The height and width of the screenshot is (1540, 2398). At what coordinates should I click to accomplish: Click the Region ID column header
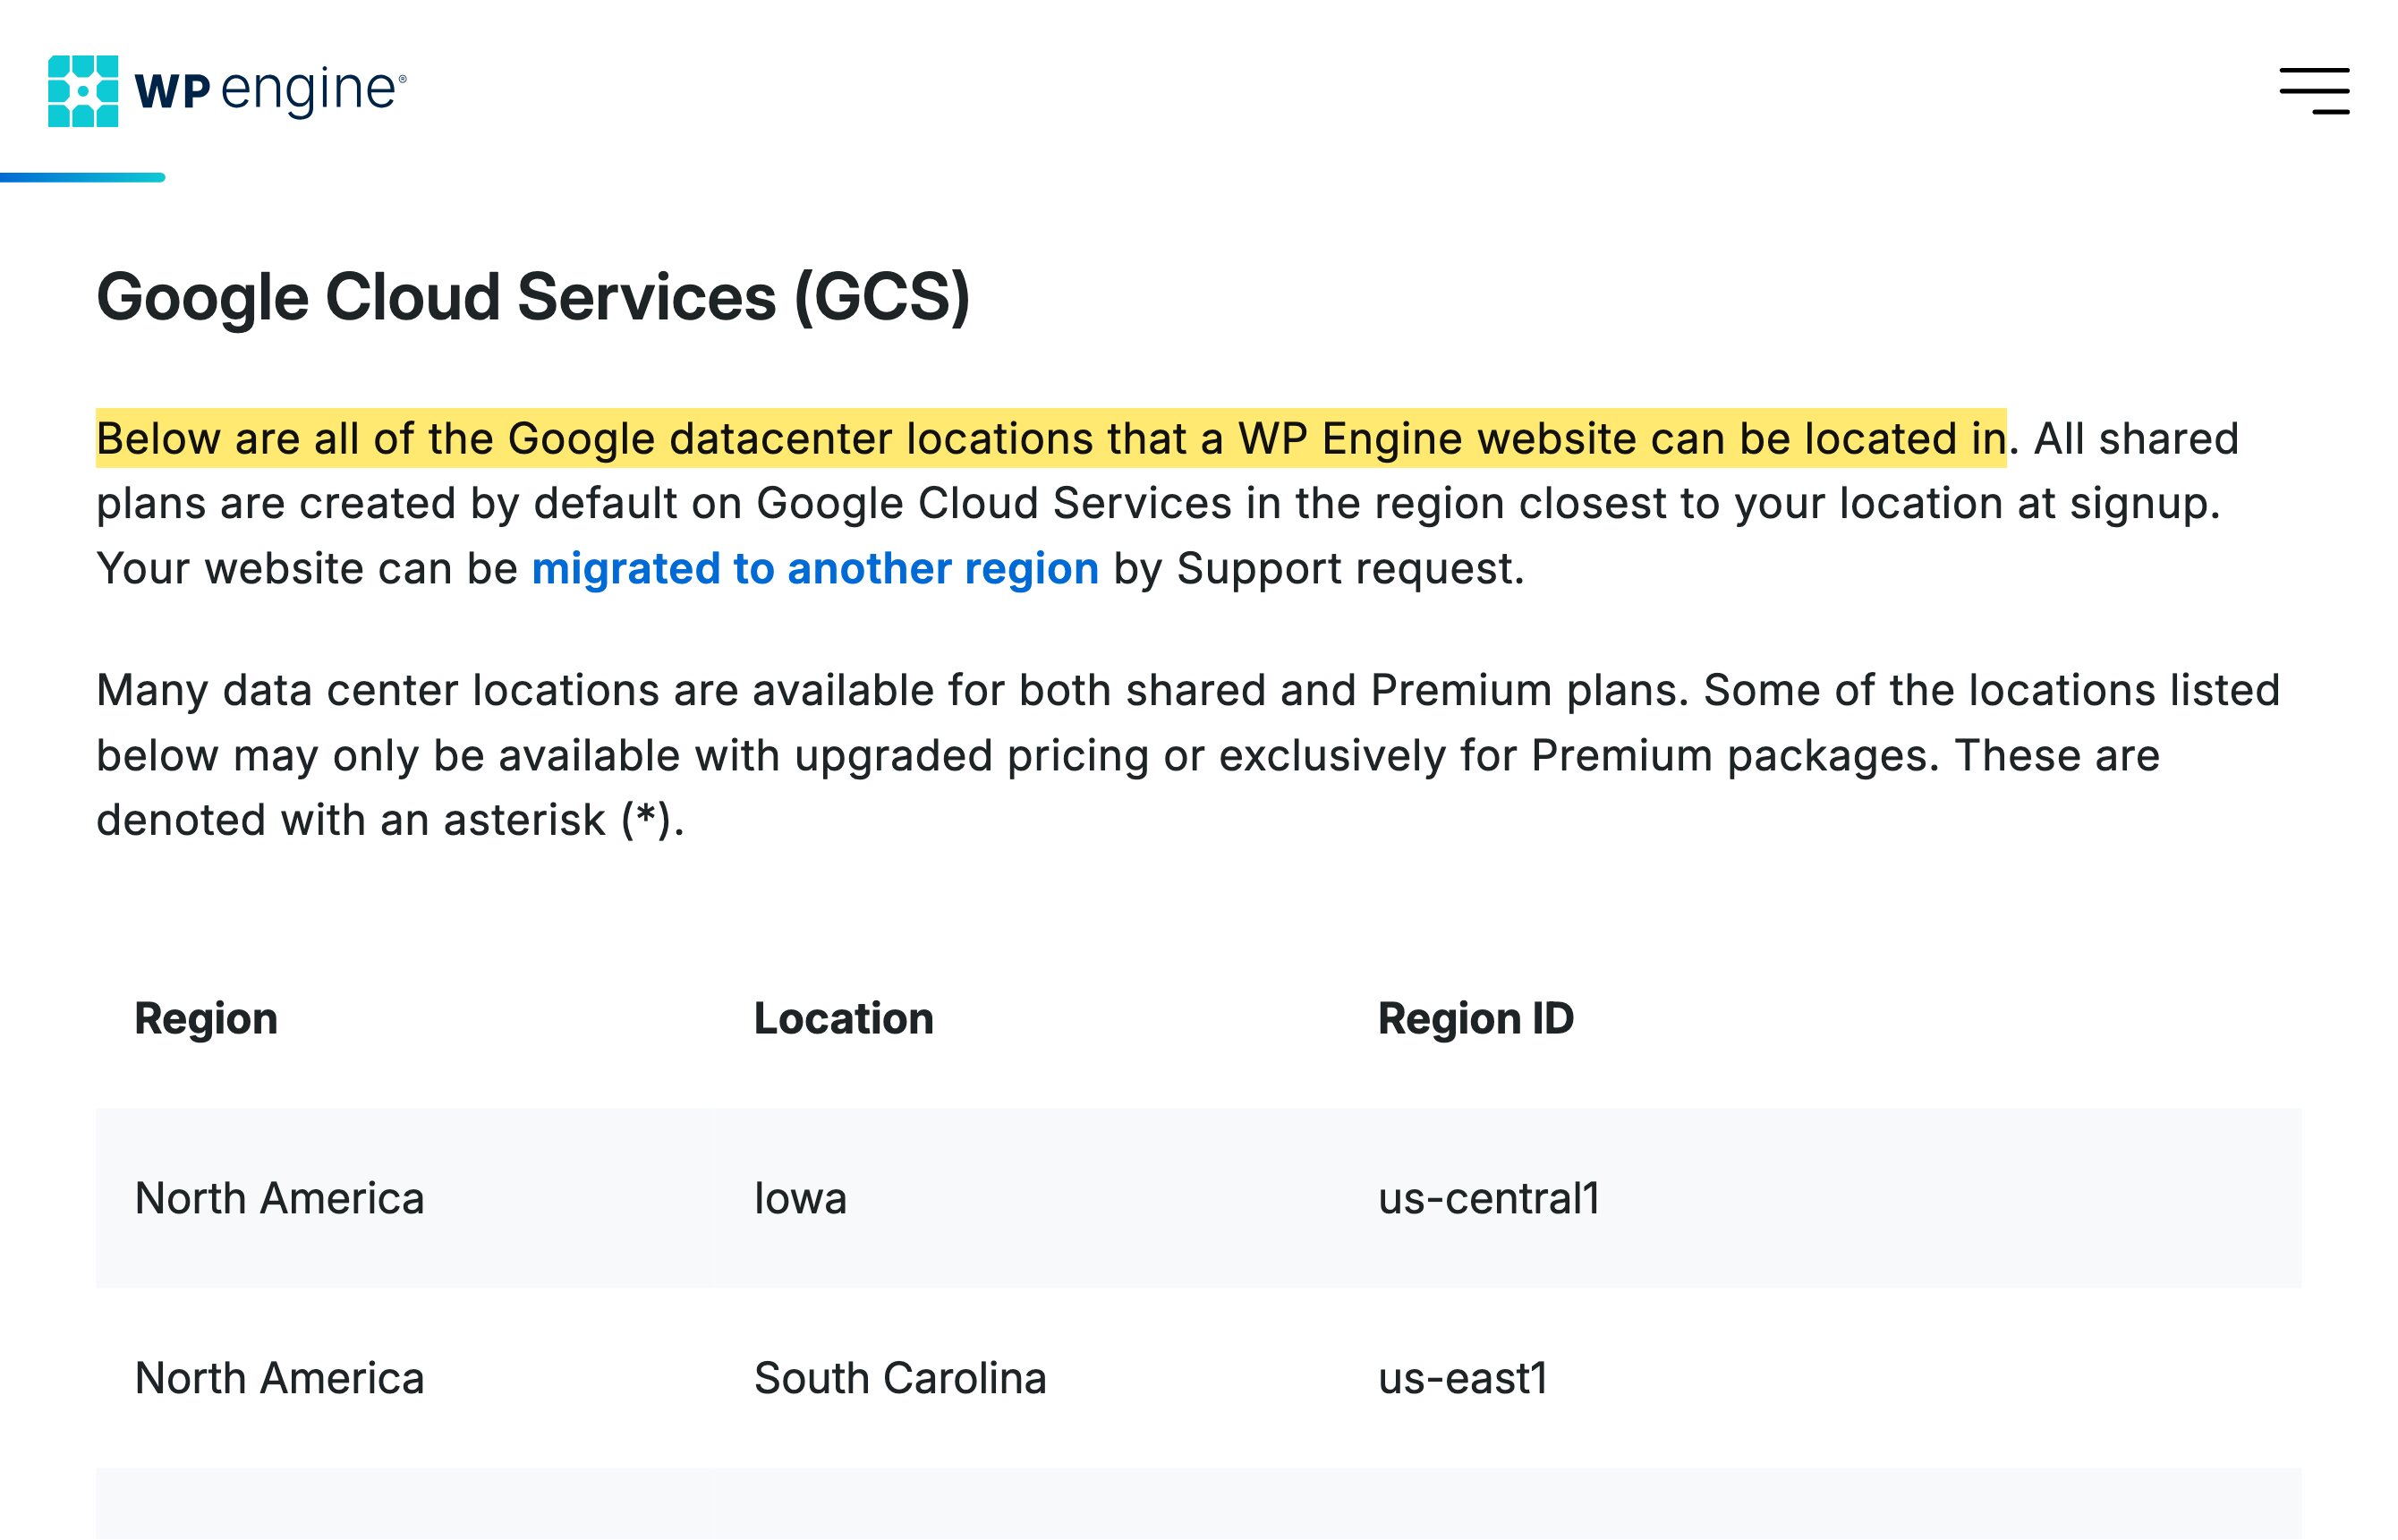1475,1019
